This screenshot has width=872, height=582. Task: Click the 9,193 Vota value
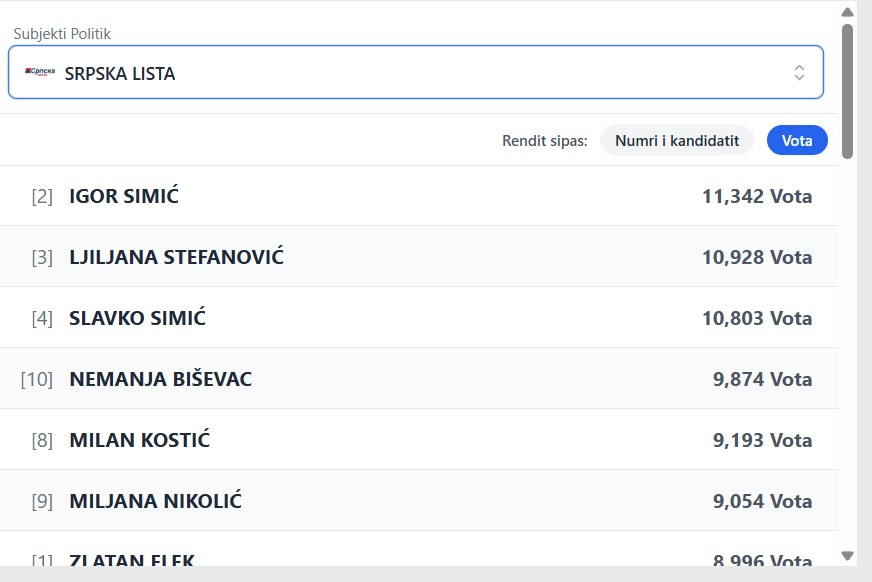[x=762, y=440]
